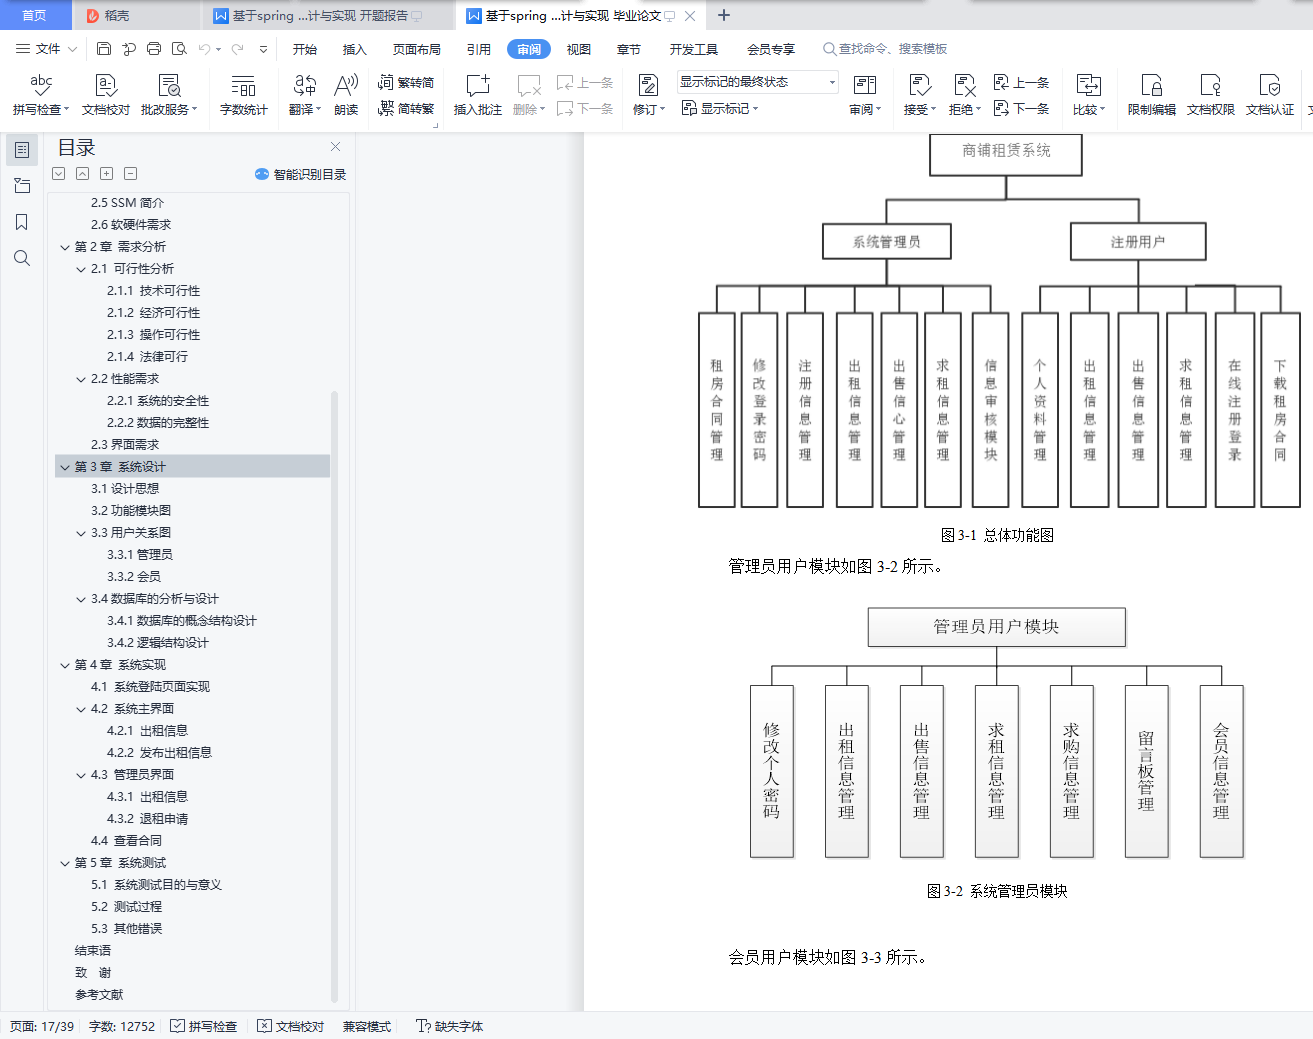Open the chapter navigation sidebar icon
This screenshot has width=1313, height=1039.
point(22,186)
